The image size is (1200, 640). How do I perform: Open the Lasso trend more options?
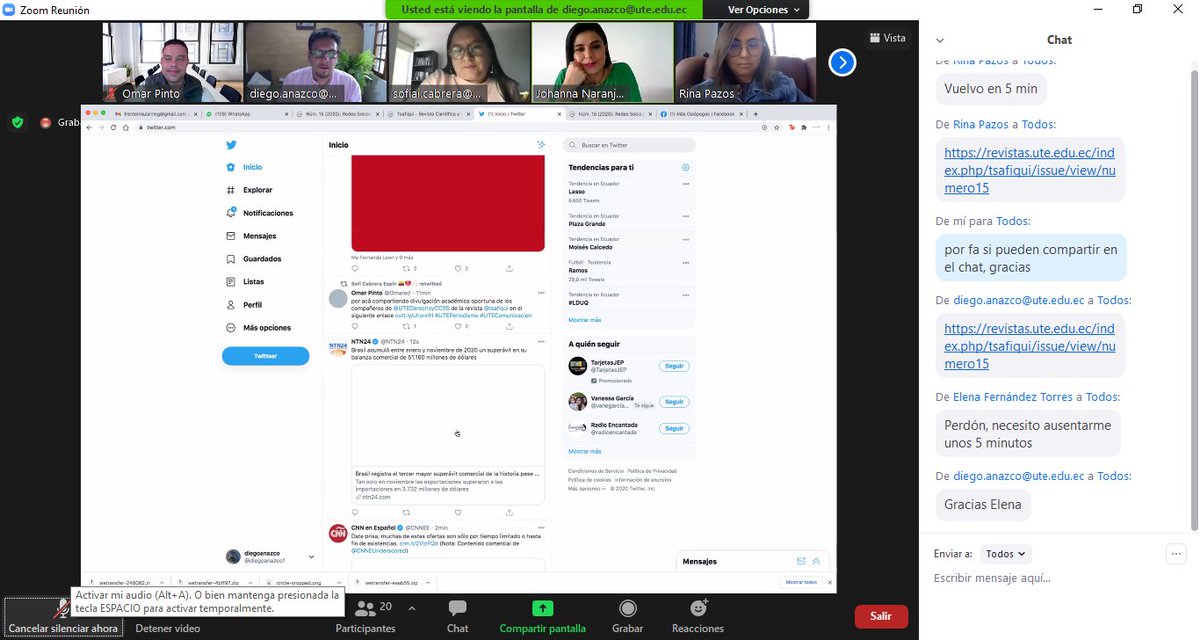(x=685, y=185)
